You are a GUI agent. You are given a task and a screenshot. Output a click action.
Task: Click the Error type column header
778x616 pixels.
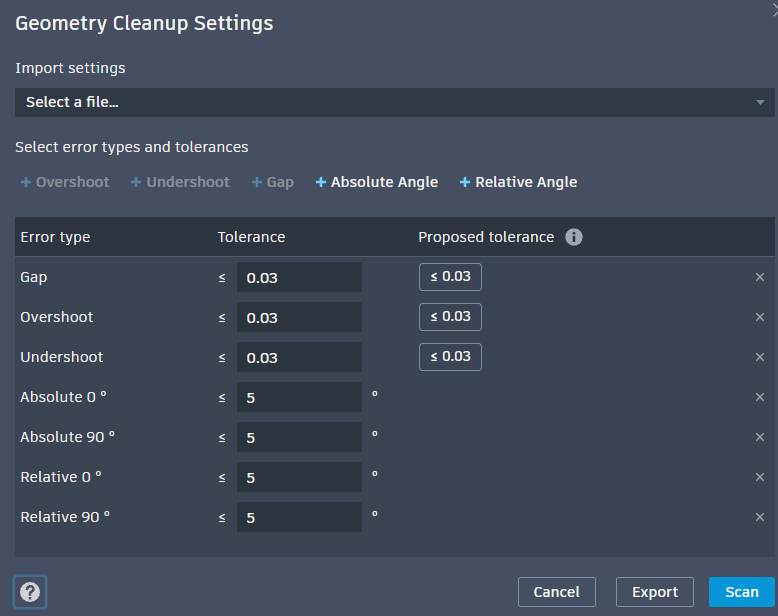tap(55, 237)
